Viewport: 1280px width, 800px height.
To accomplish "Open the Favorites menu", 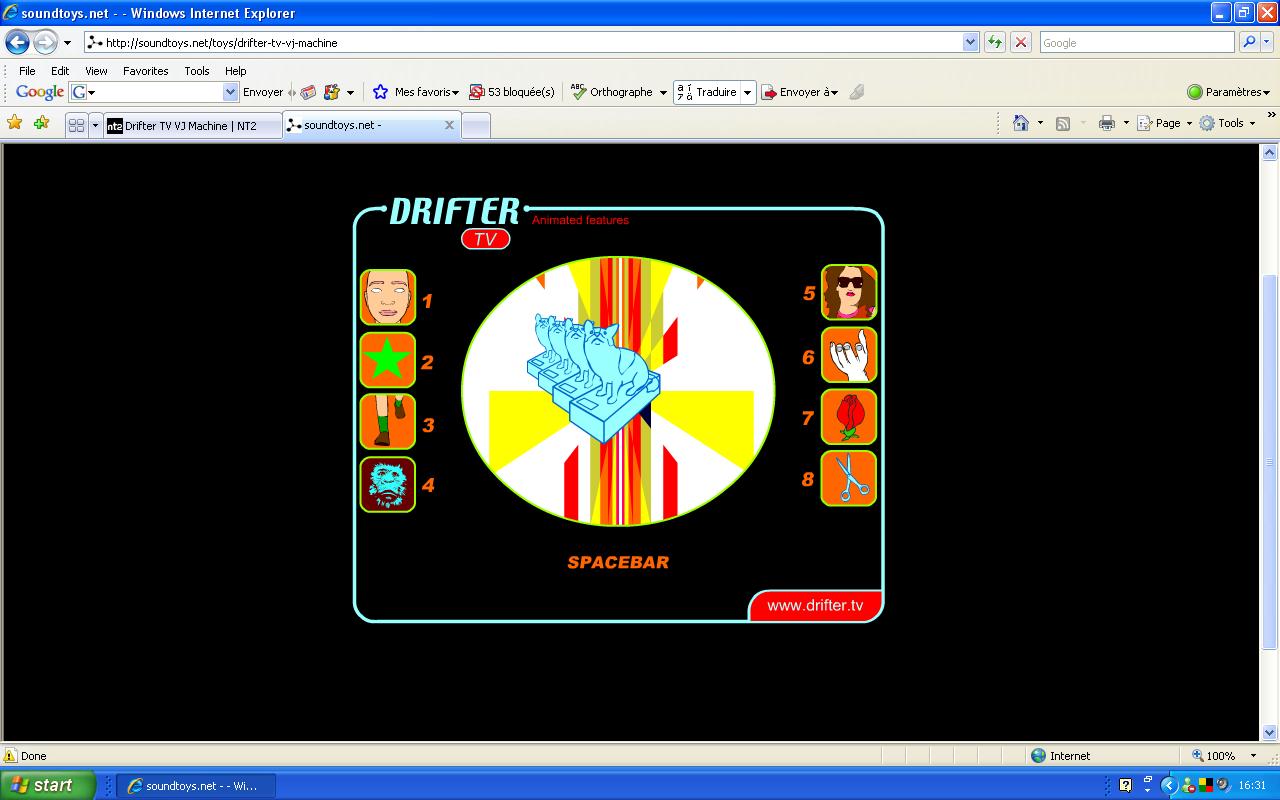I will coord(146,71).
